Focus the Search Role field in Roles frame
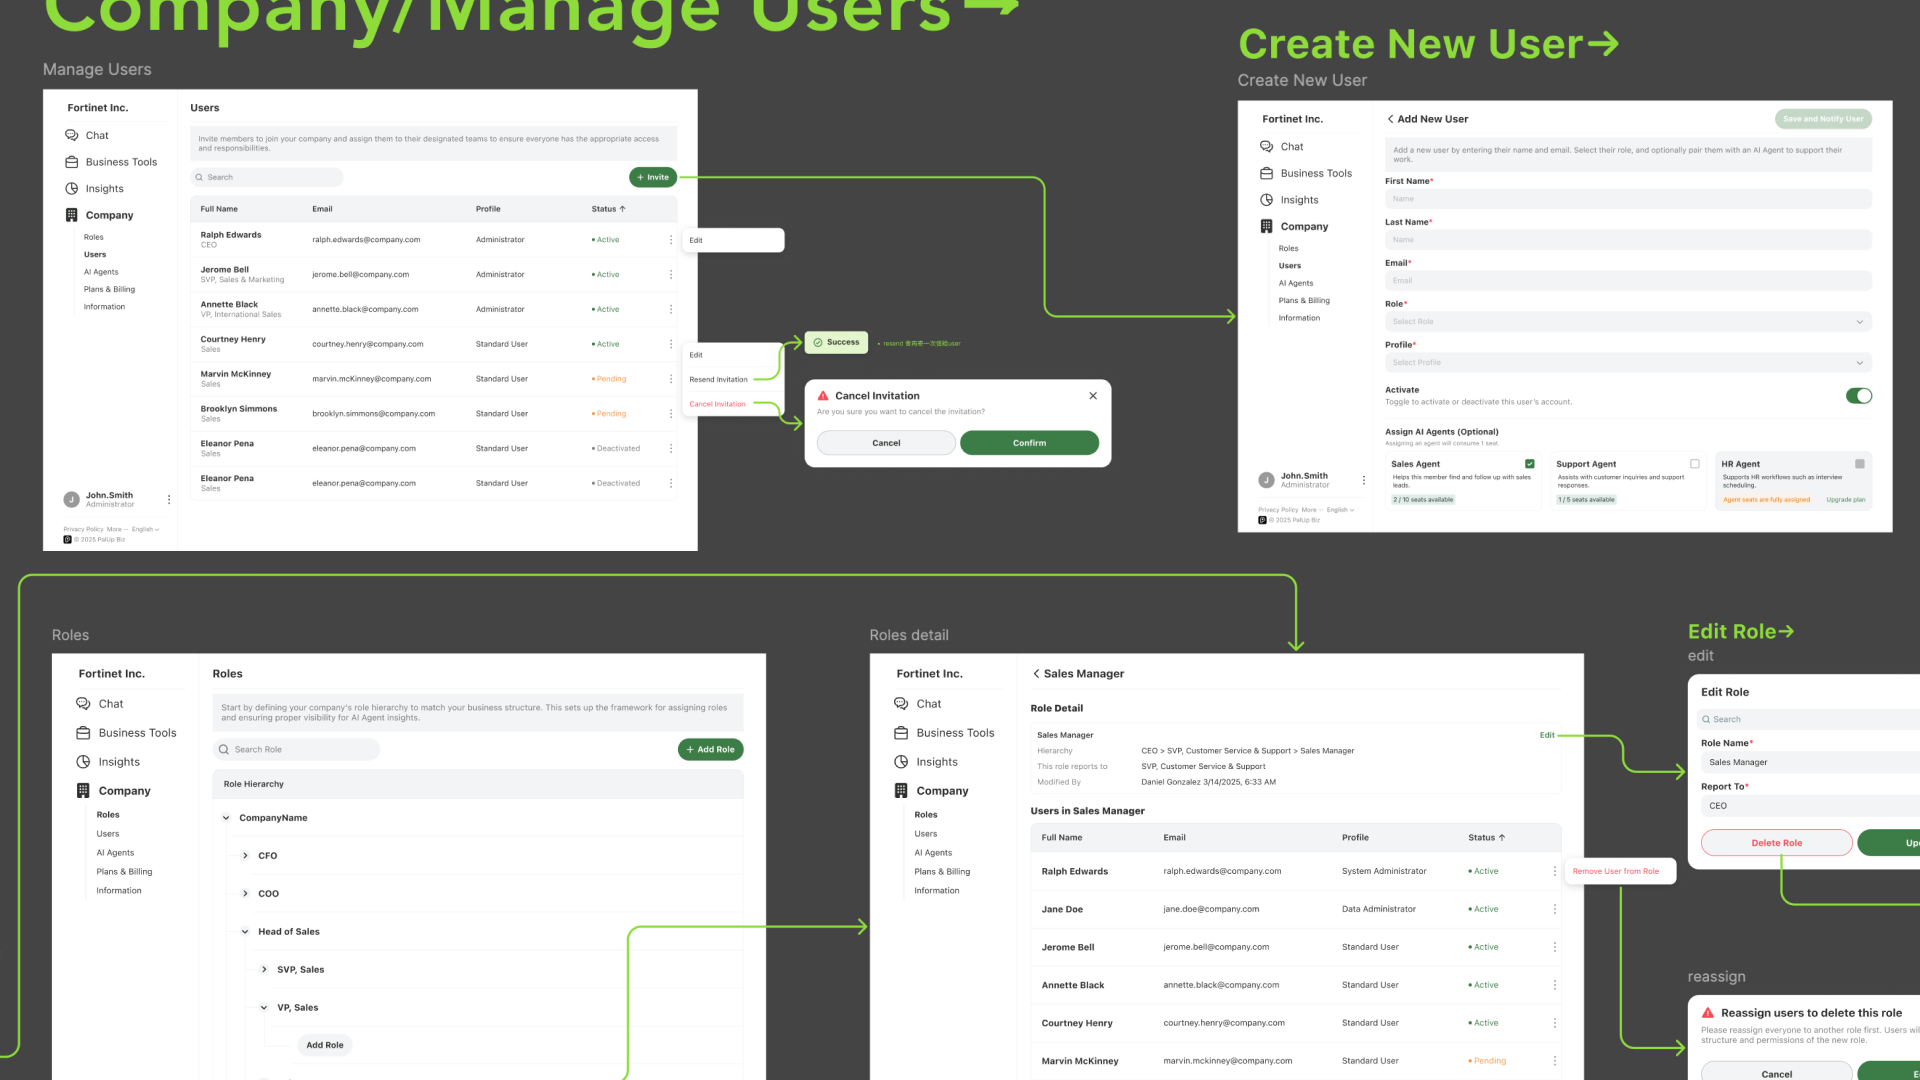The image size is (1920, 1080). (x=296, y=749)
